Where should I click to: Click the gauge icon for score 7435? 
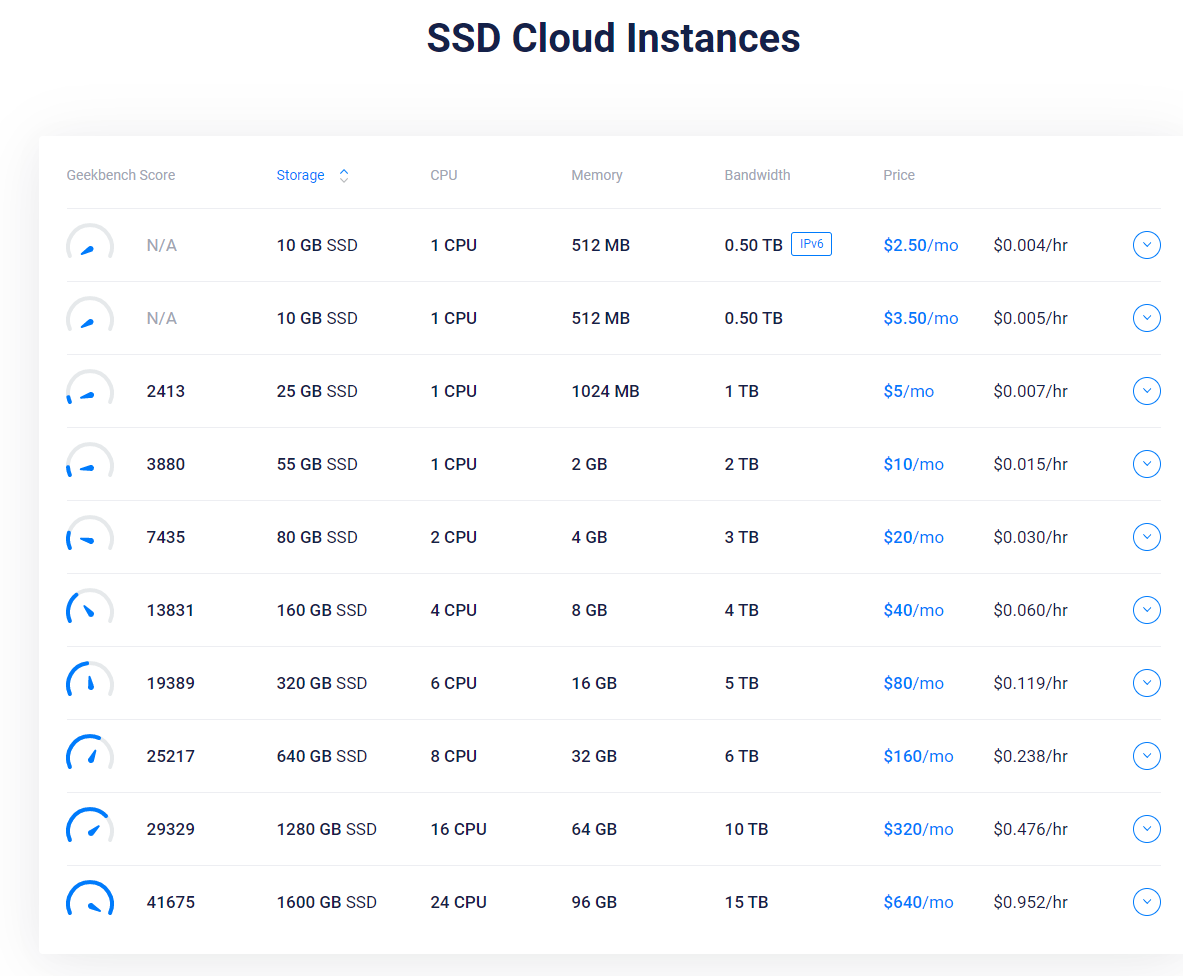click(90, 537)
